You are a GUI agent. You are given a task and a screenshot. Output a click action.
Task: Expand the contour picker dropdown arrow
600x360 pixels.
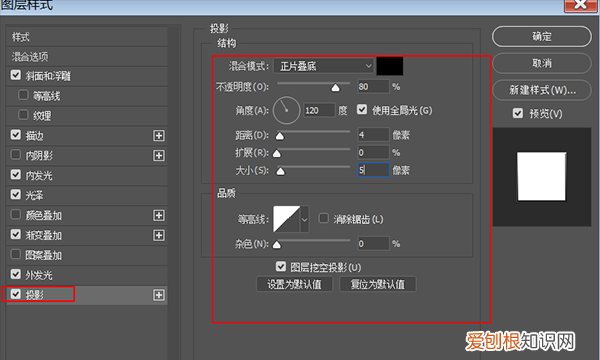click(x=305, y=219)
